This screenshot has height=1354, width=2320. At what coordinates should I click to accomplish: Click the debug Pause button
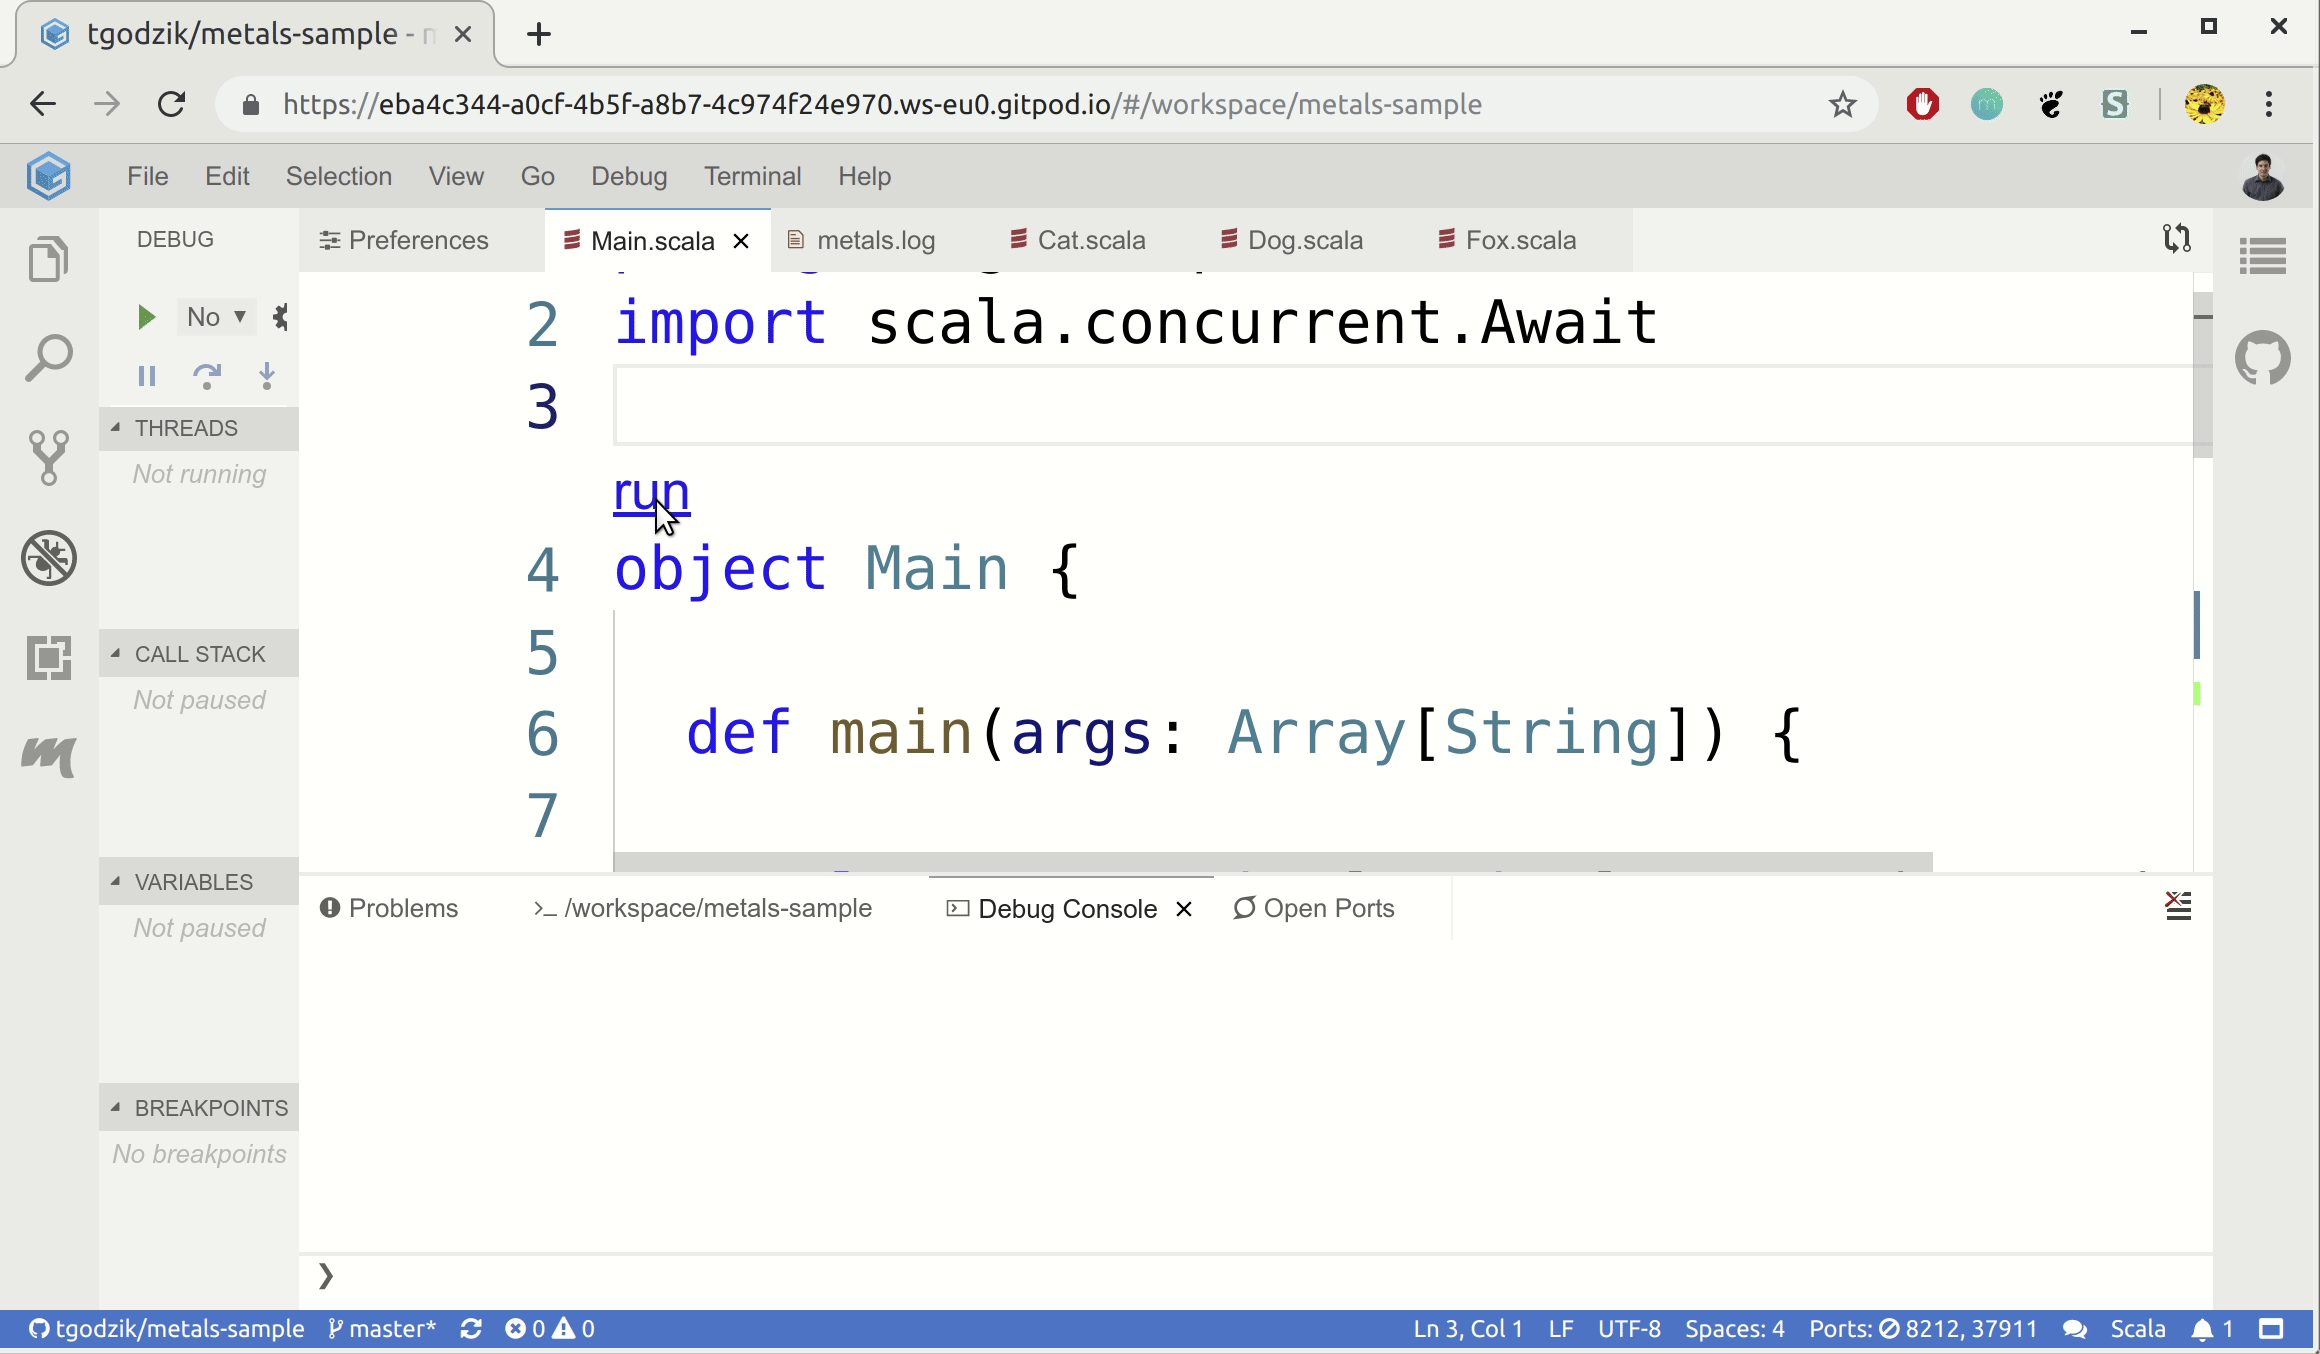[x=147, y=376]
